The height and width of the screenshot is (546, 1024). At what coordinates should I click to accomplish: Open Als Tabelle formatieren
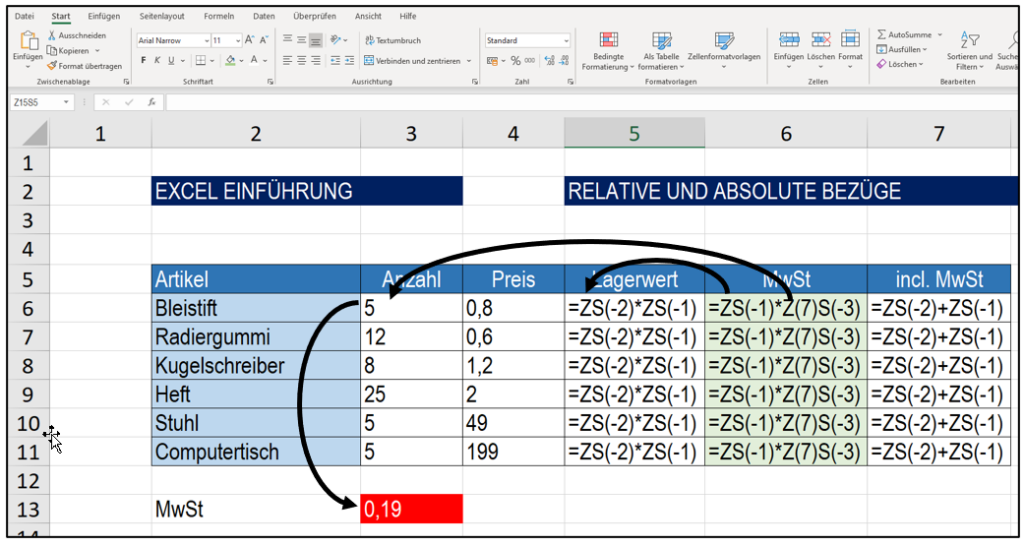[661, 51]
